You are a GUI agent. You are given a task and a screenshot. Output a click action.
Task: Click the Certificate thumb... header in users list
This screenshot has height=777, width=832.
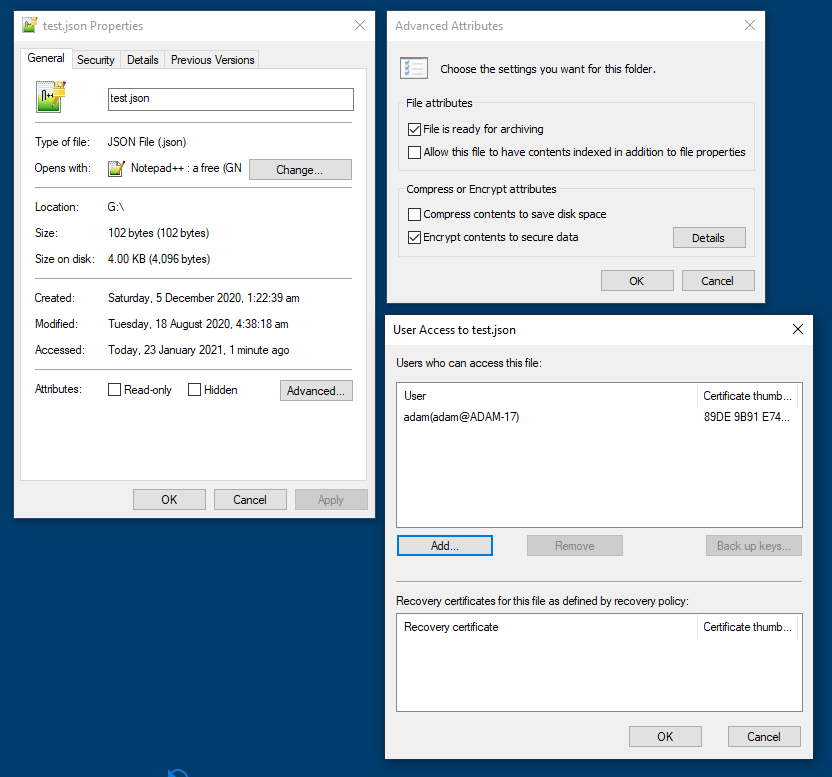tap(748, 396)
